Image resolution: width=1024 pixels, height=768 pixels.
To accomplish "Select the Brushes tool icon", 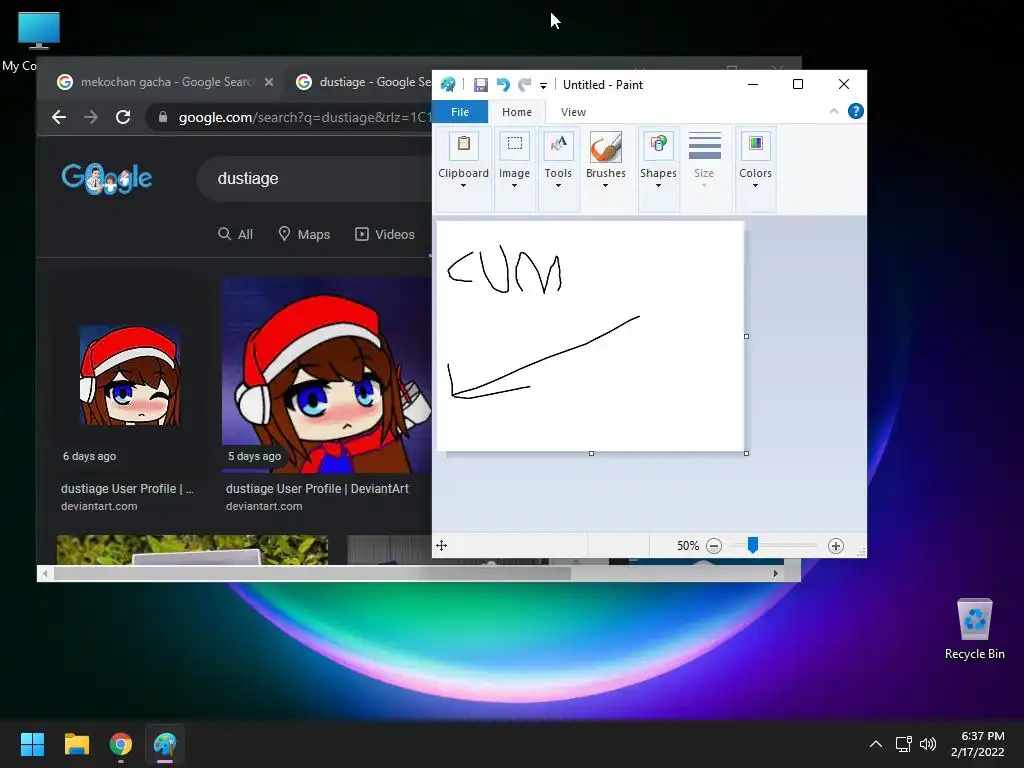I will pos(606,146).
